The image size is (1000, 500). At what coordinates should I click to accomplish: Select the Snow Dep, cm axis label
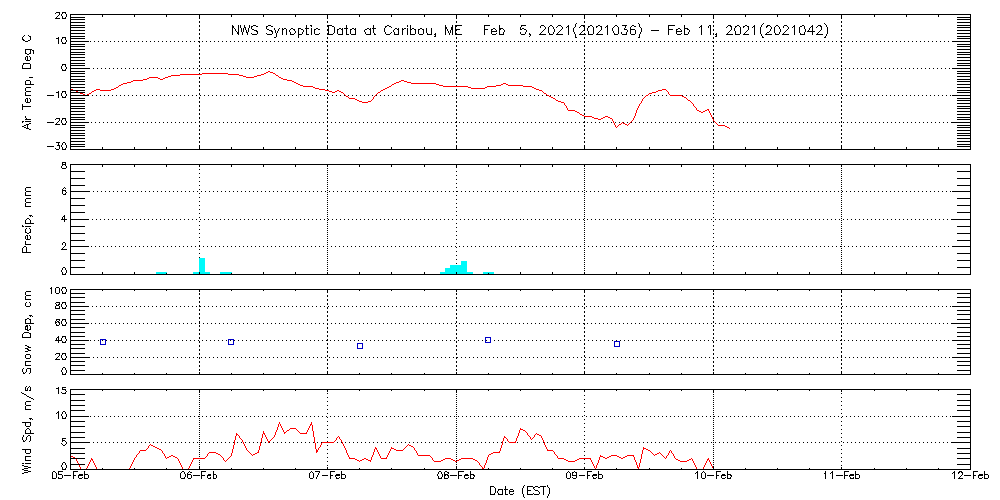28,332
